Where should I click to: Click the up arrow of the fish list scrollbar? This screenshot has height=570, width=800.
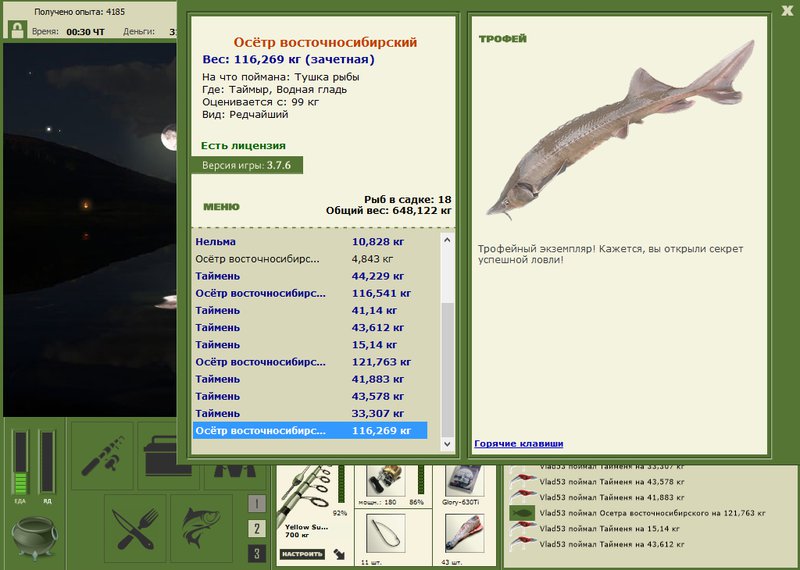(x=447, y=240)
